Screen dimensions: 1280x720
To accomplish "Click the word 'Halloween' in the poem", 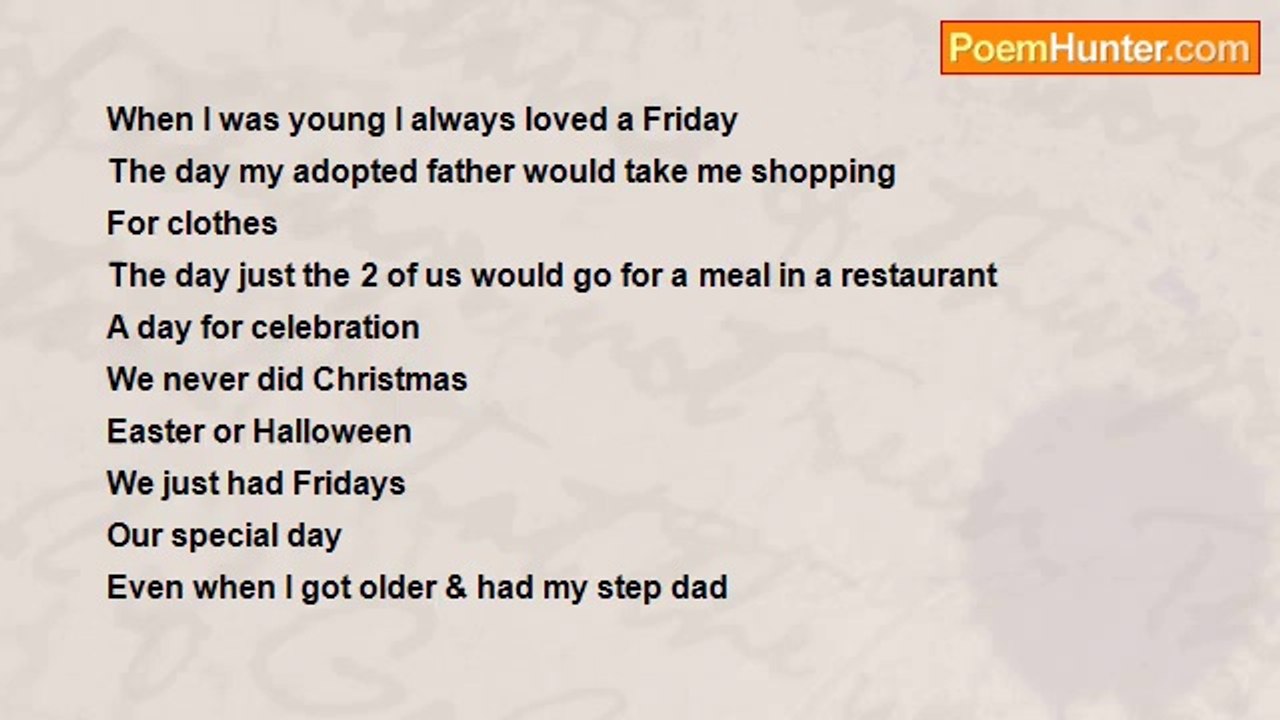I will click(x=332, y=431).
